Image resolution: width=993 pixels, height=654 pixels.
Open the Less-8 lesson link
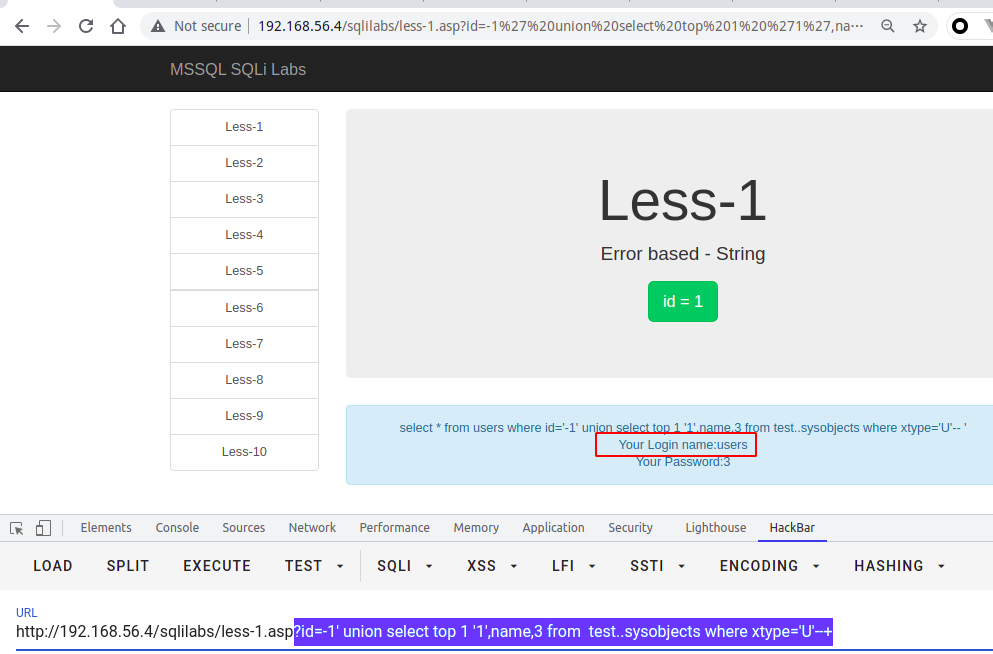click(x=244, y=380)
